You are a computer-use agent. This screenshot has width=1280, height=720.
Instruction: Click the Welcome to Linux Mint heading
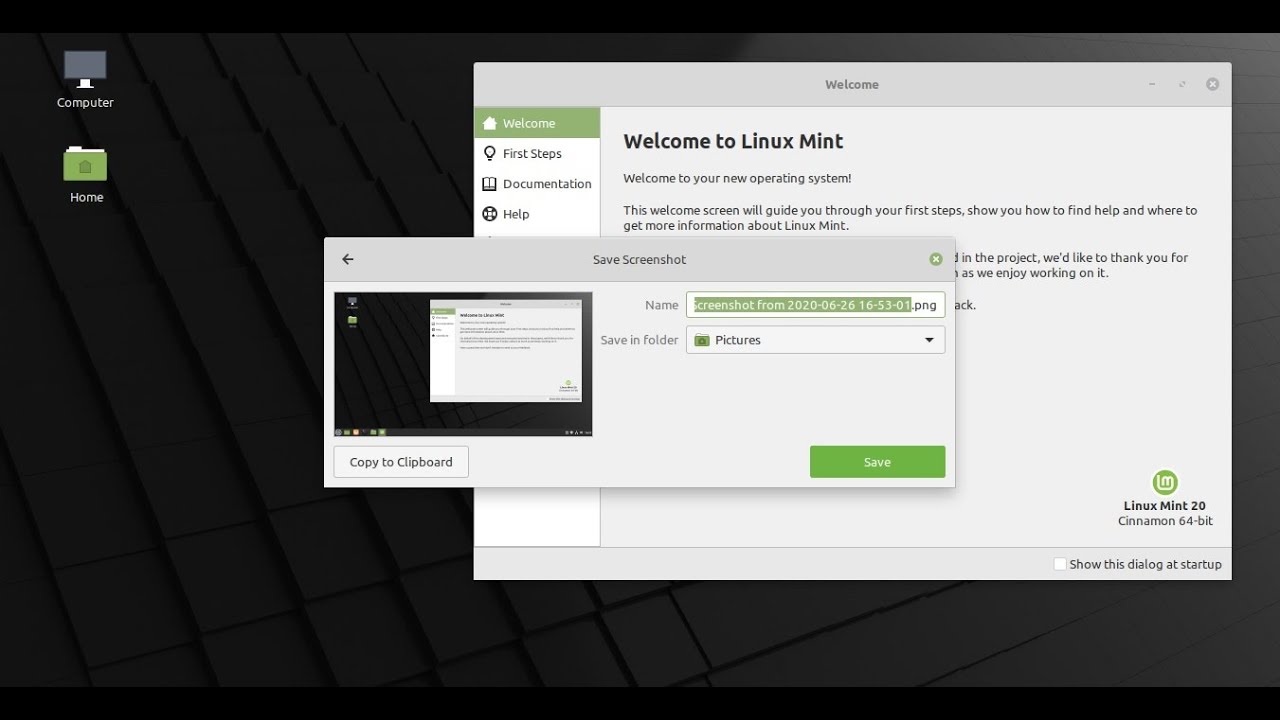pyautogui.click(x=733, y=141)
